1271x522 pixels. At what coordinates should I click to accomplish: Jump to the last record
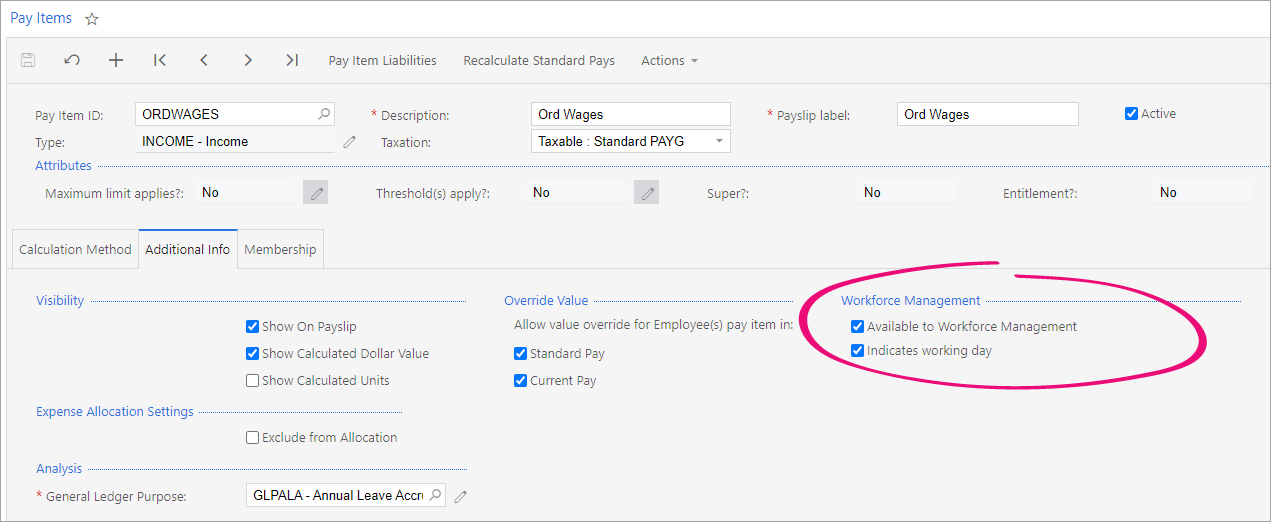pos(292,61)
